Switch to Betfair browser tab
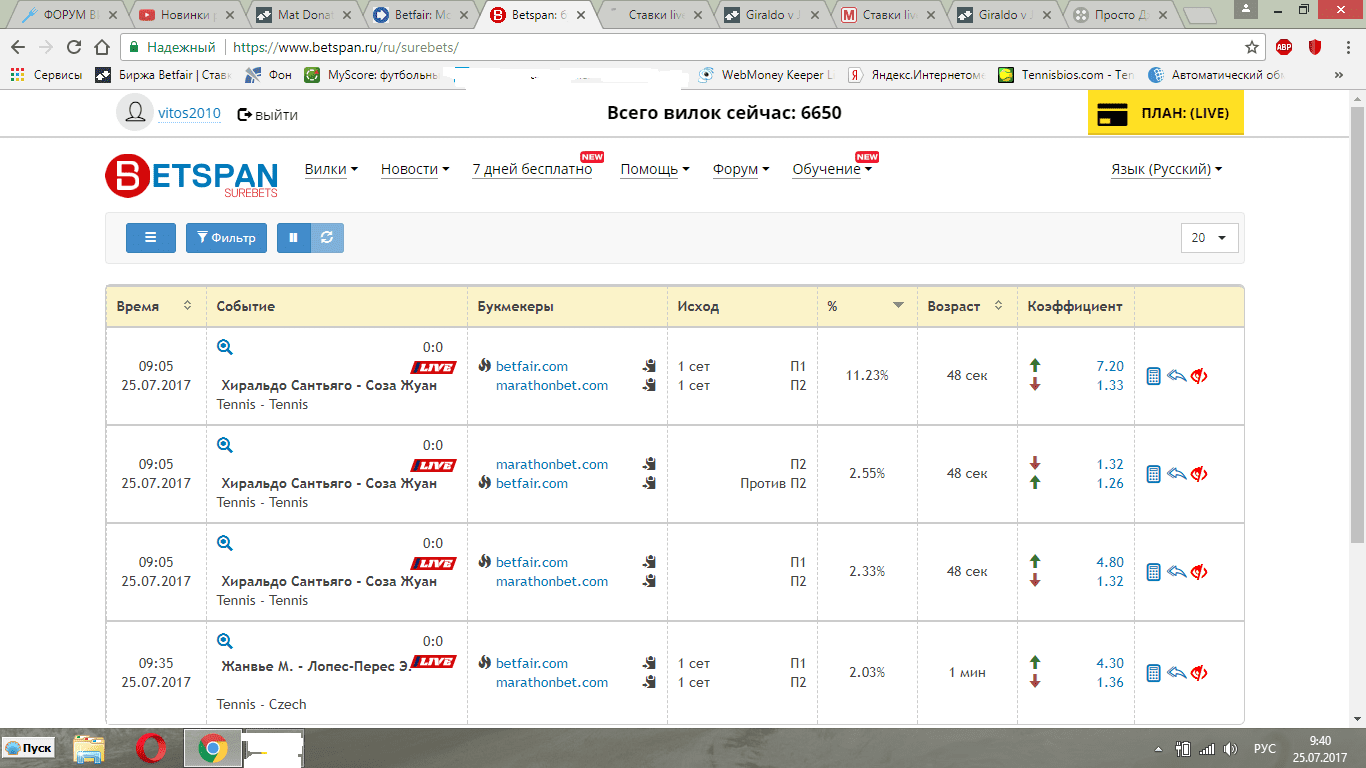This screenshot has width=1366, height=768. click(x=420, y=15)
